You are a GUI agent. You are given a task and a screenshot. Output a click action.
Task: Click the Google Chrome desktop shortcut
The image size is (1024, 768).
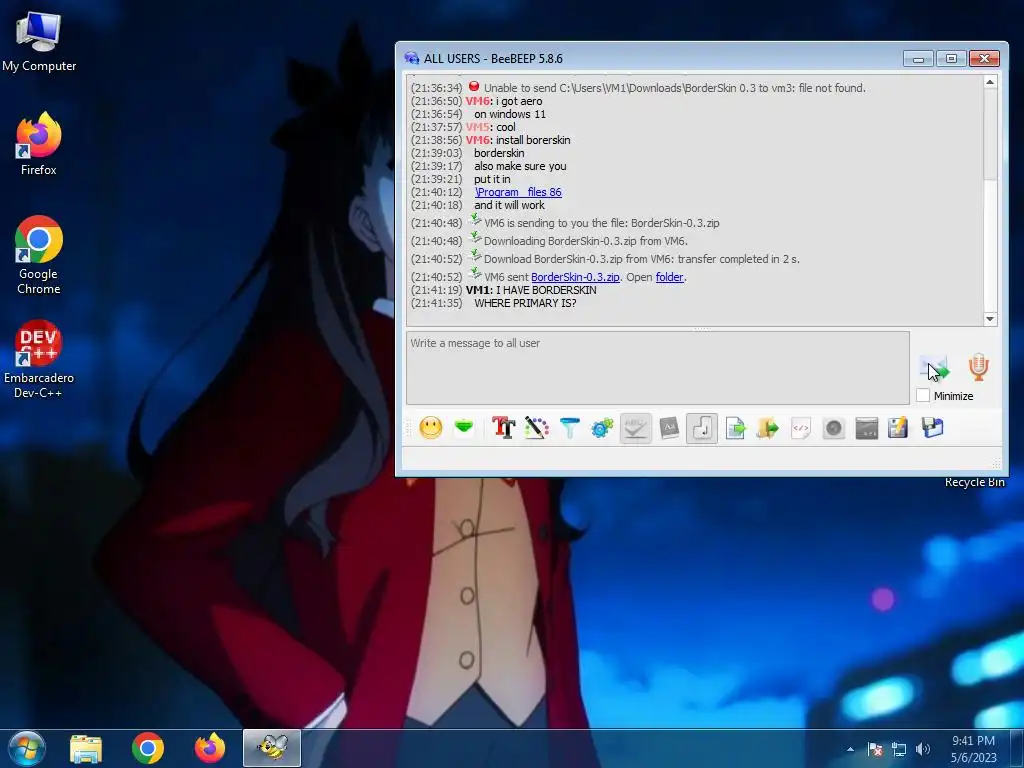[39, 255]
